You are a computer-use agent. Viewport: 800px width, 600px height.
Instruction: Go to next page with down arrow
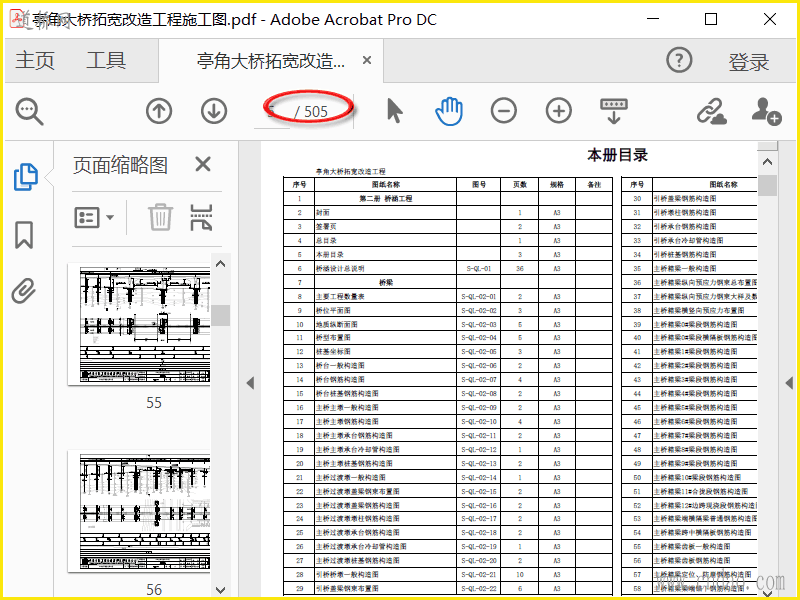(214, 111)
